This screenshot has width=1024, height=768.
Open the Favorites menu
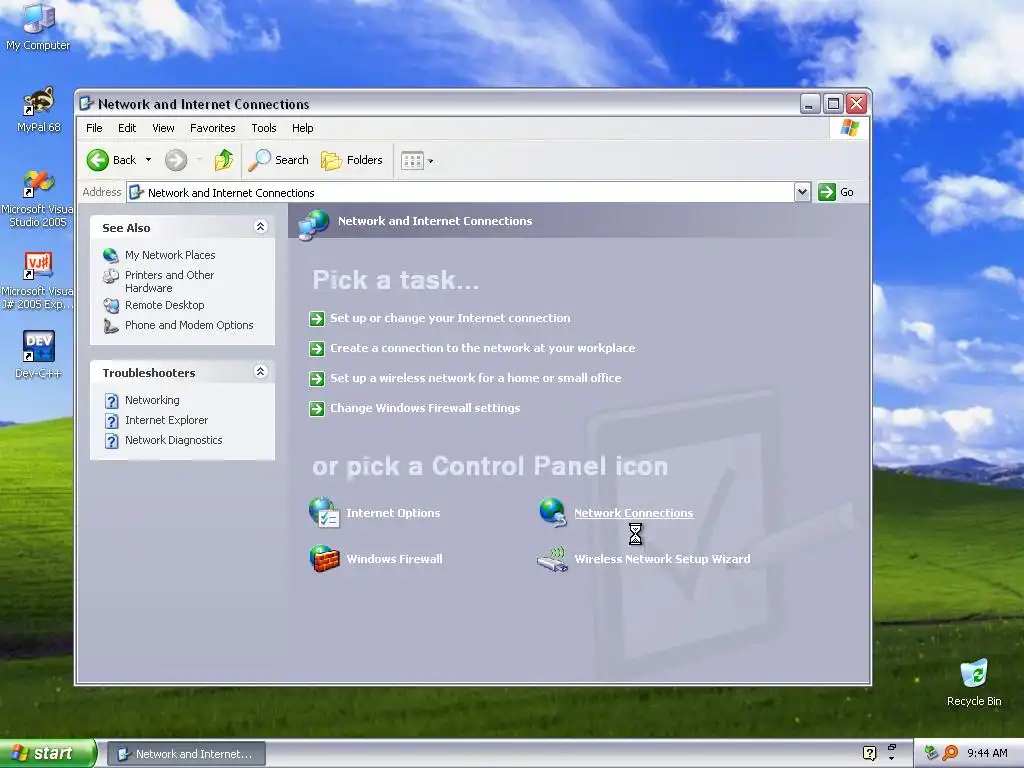click(x=212, y=128)
